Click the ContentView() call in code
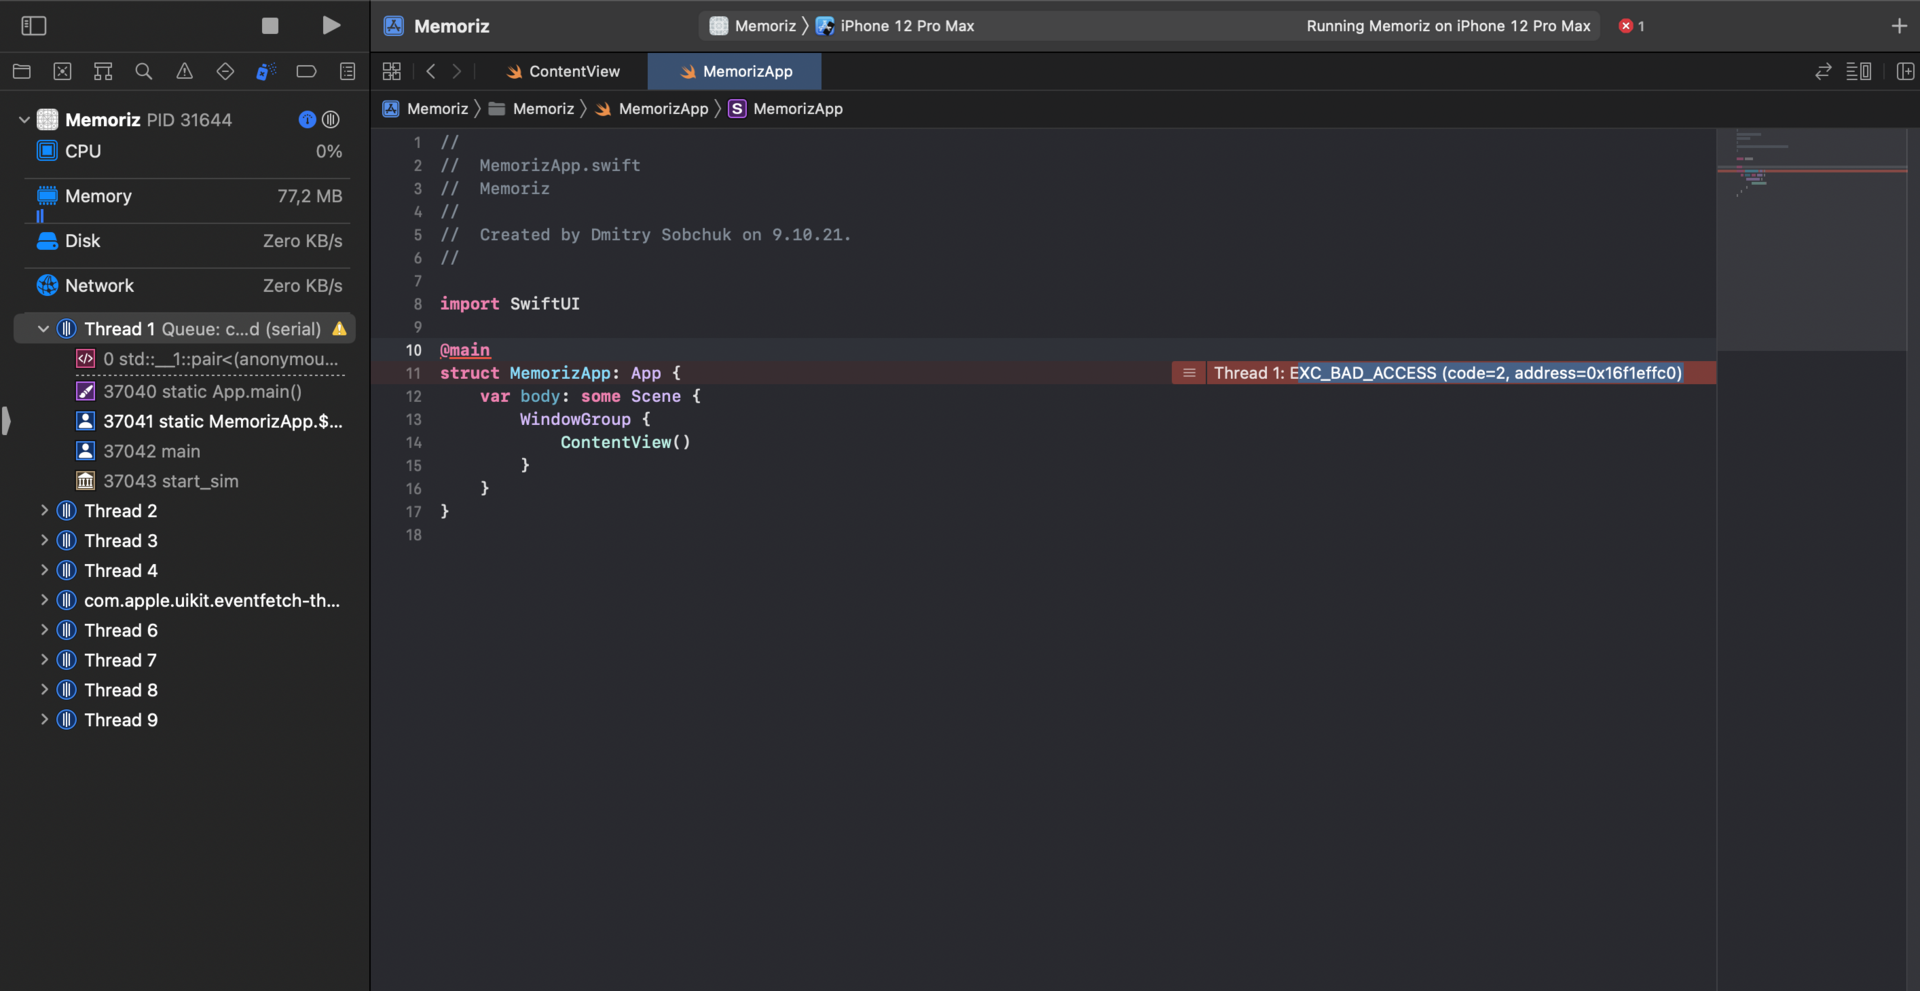The width and height of the screenshot is (1920, 991). tap(625, 442)
